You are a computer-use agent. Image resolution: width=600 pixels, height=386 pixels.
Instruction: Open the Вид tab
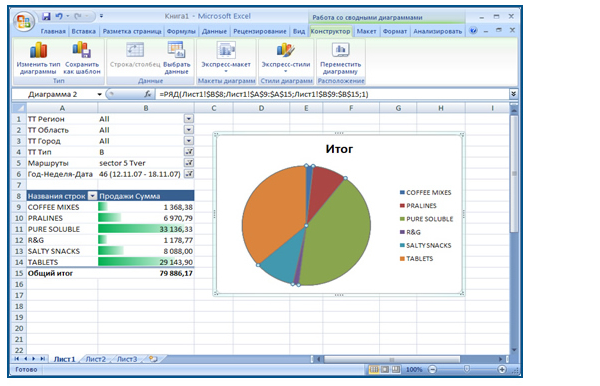click(x=299, y=31)
